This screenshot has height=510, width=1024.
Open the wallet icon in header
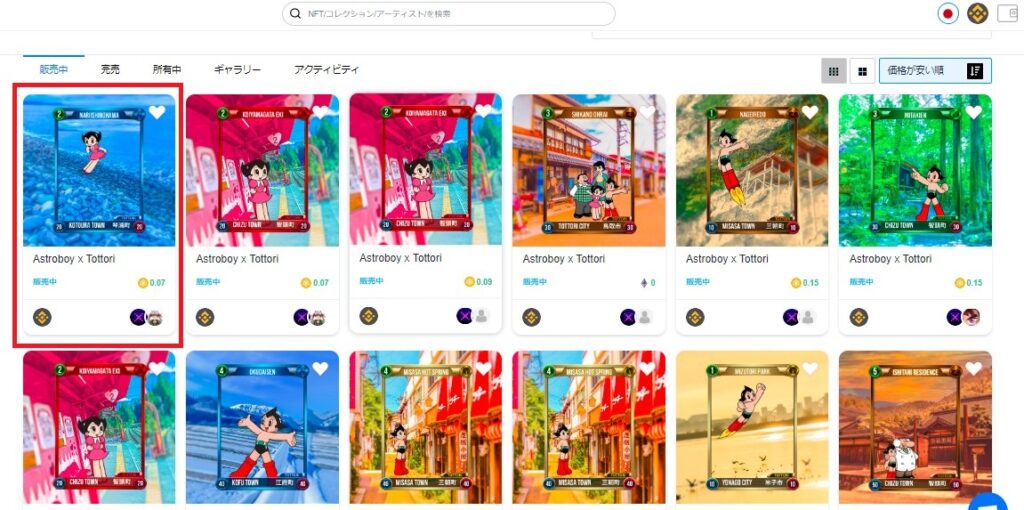coord(1008,13)
